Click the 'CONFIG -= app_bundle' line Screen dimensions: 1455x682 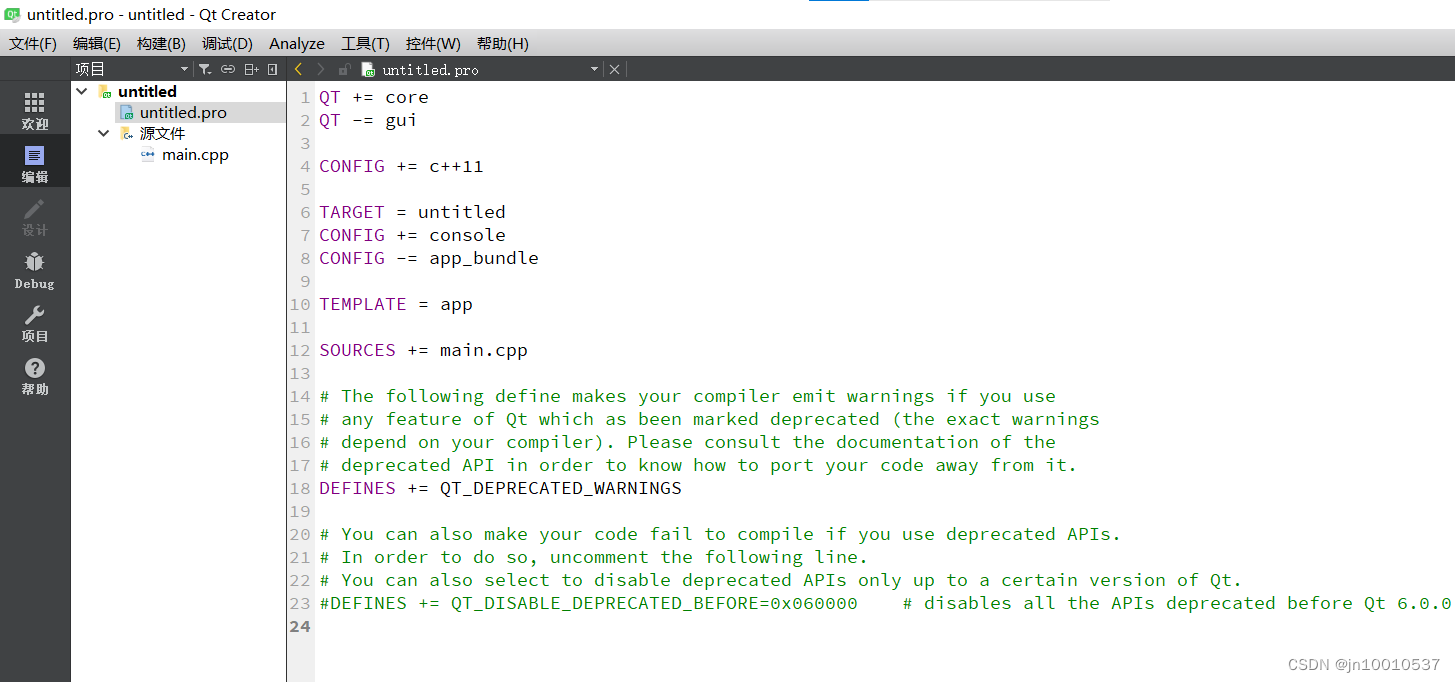coord(429,258)
